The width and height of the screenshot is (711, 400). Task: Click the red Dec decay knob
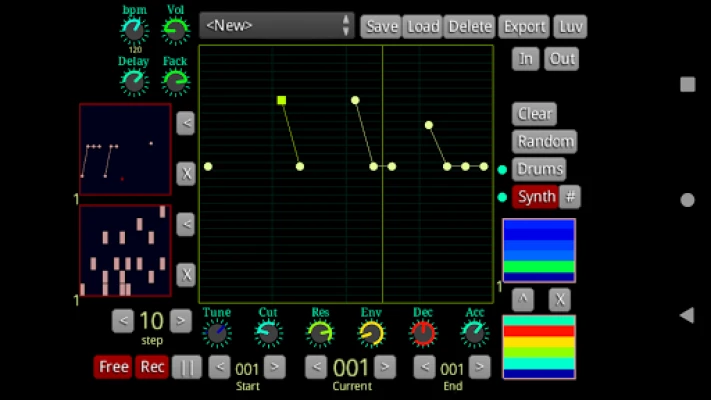click(x=423, y=333)
